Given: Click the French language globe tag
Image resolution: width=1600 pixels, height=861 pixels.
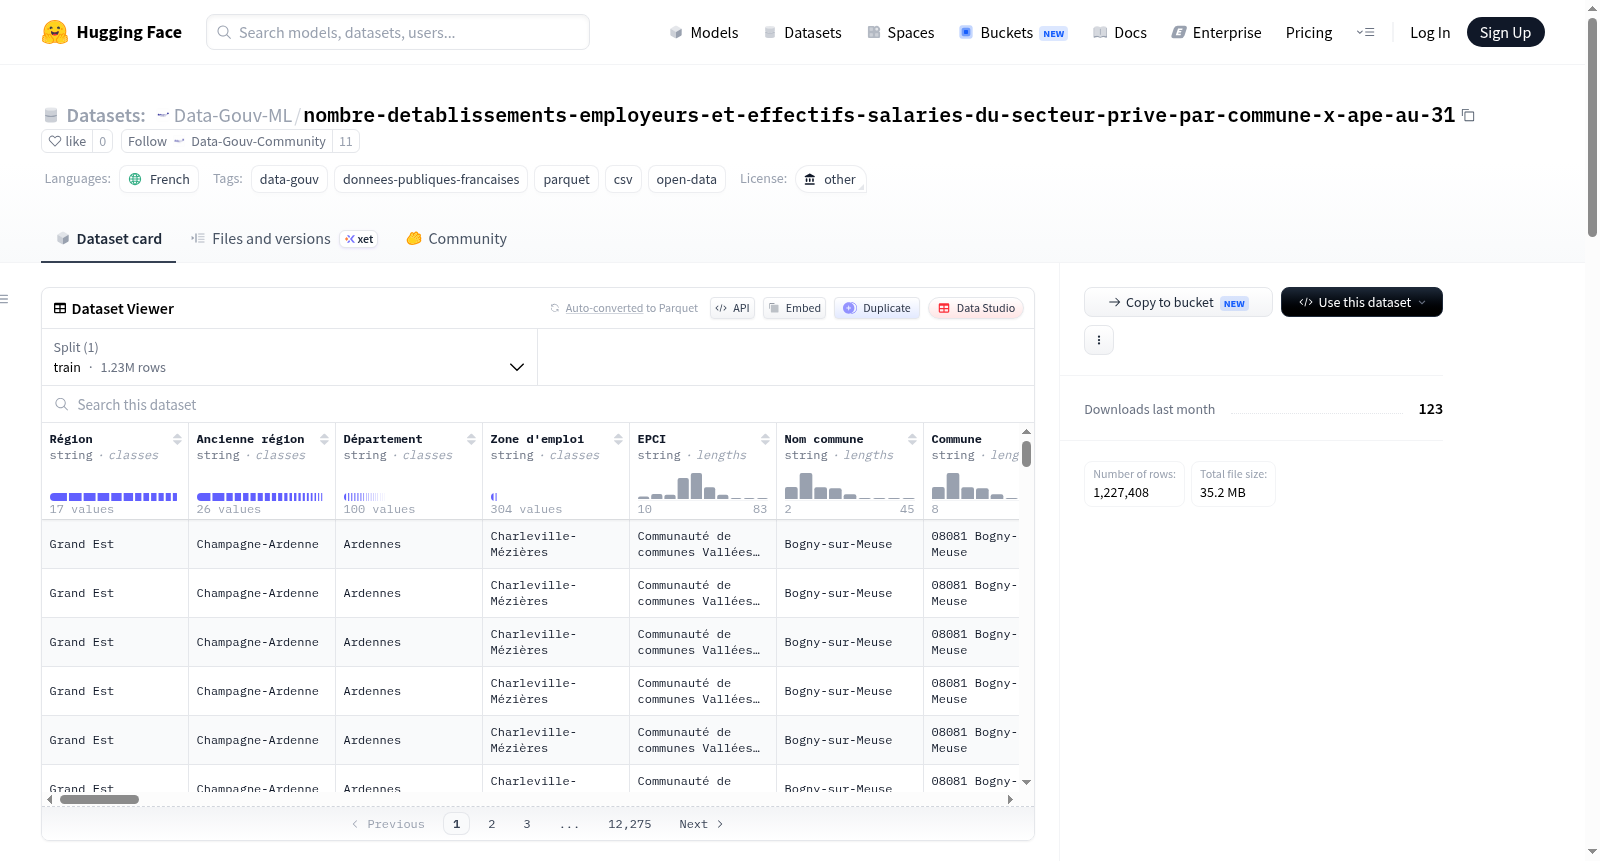Looking at the screenshot, I should (x=159, y=179).
